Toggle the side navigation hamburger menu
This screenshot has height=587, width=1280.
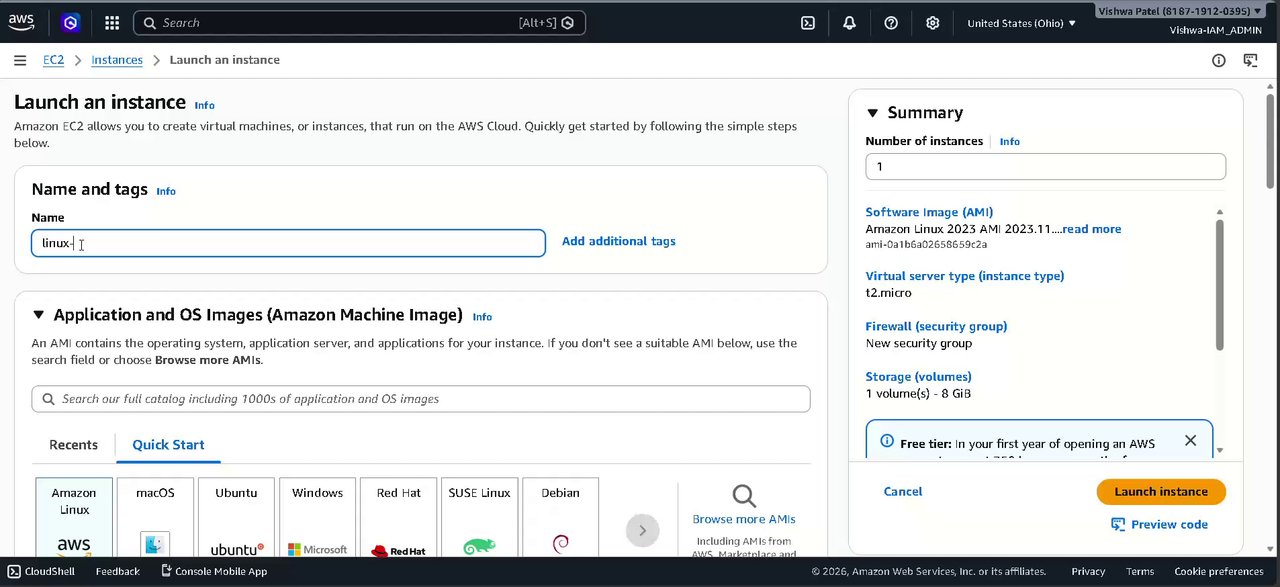[20, 60]
